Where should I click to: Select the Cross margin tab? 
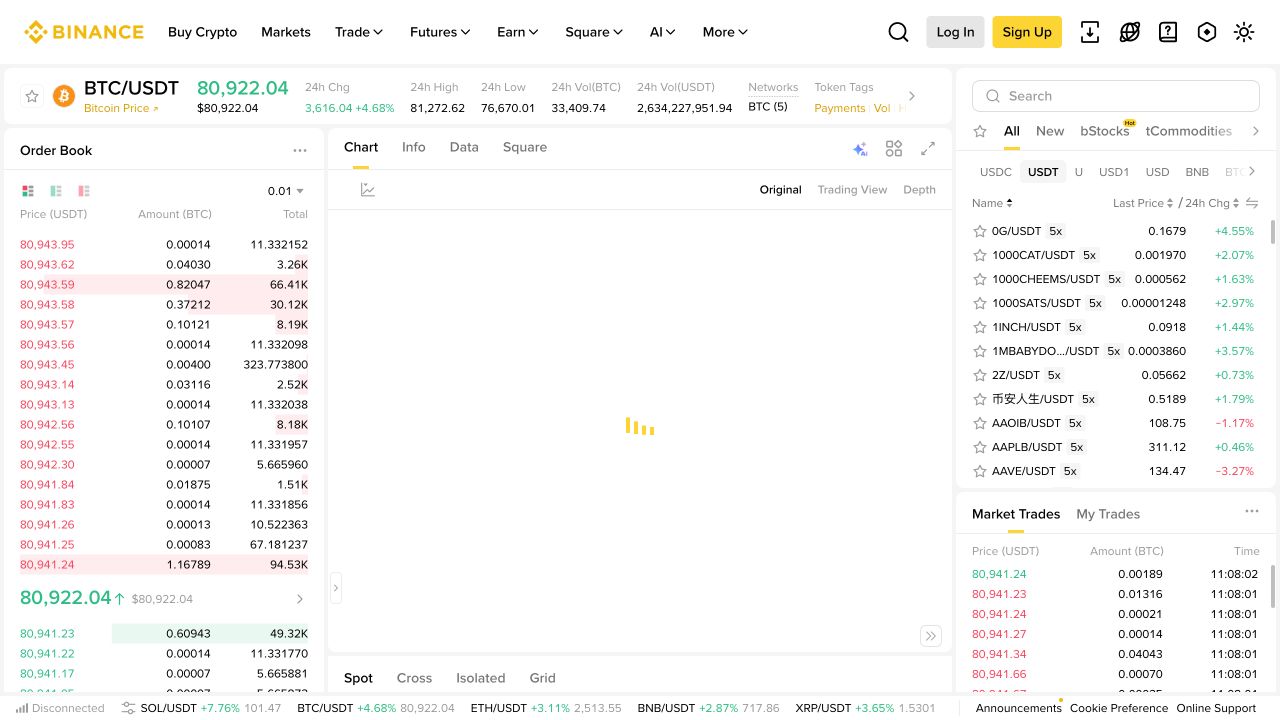tap(414, 678)
